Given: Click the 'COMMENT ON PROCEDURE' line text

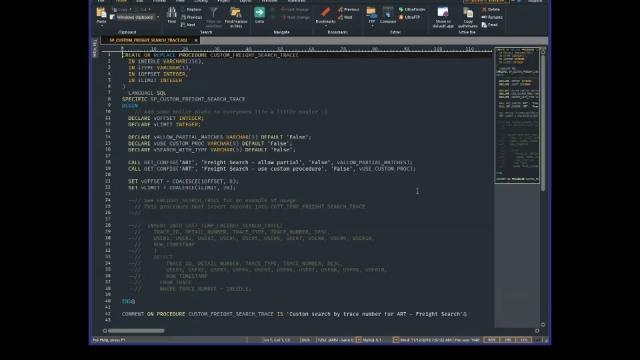Looking at the screenshot, I should coord(293,314).
